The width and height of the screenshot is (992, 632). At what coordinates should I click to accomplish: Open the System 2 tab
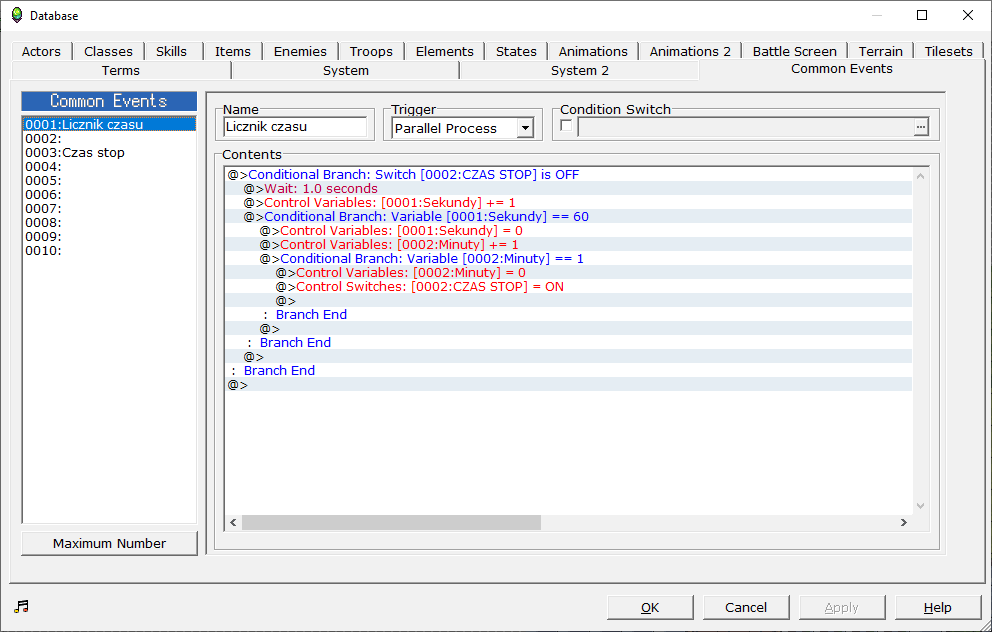580,70
